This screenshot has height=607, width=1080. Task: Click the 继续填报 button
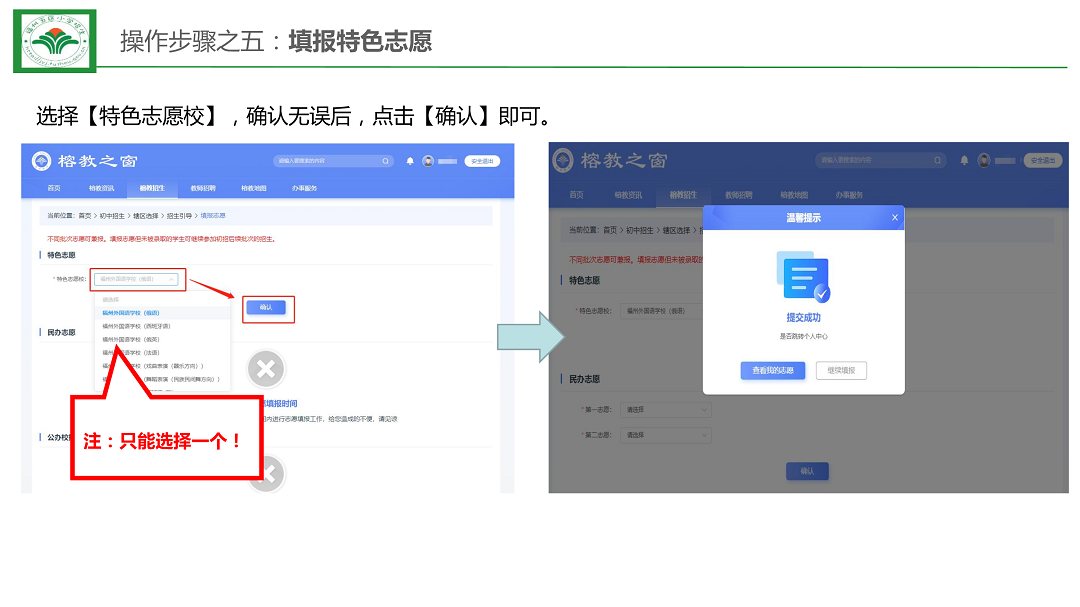(841, 371)
